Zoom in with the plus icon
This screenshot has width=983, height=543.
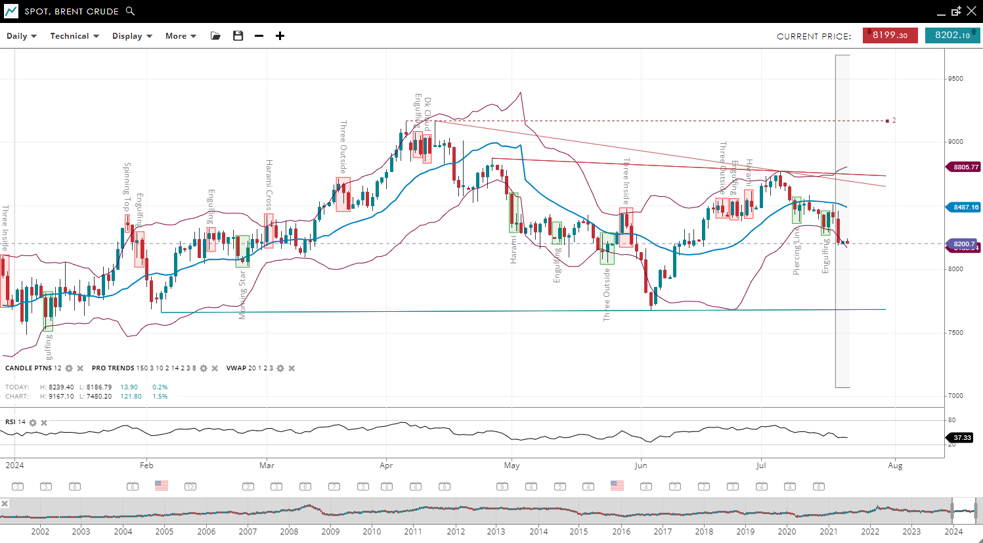point(280,36)
